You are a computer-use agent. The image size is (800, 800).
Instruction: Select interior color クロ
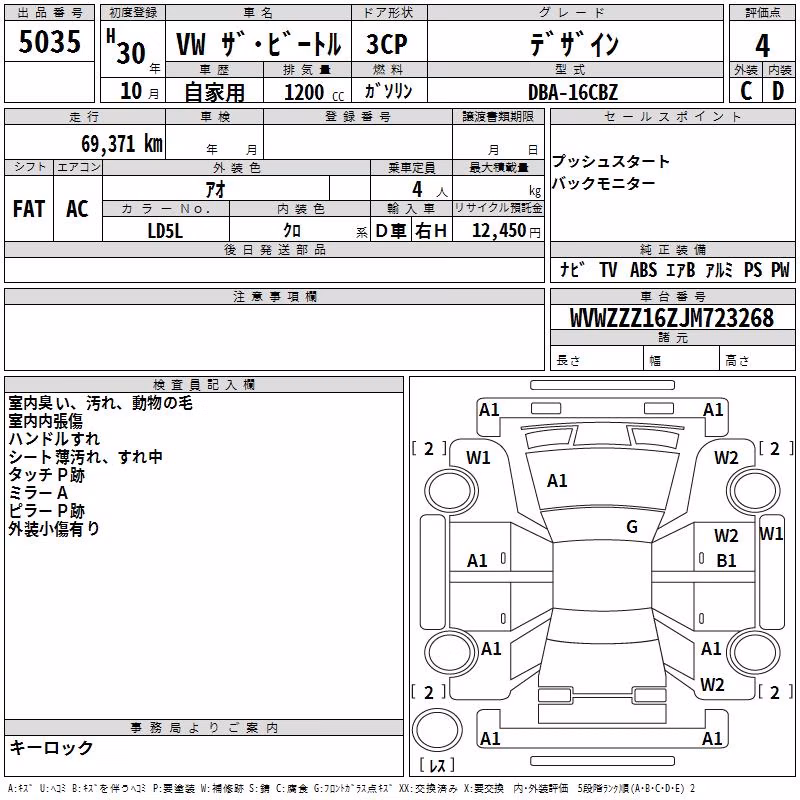click(x=292, y=230)
